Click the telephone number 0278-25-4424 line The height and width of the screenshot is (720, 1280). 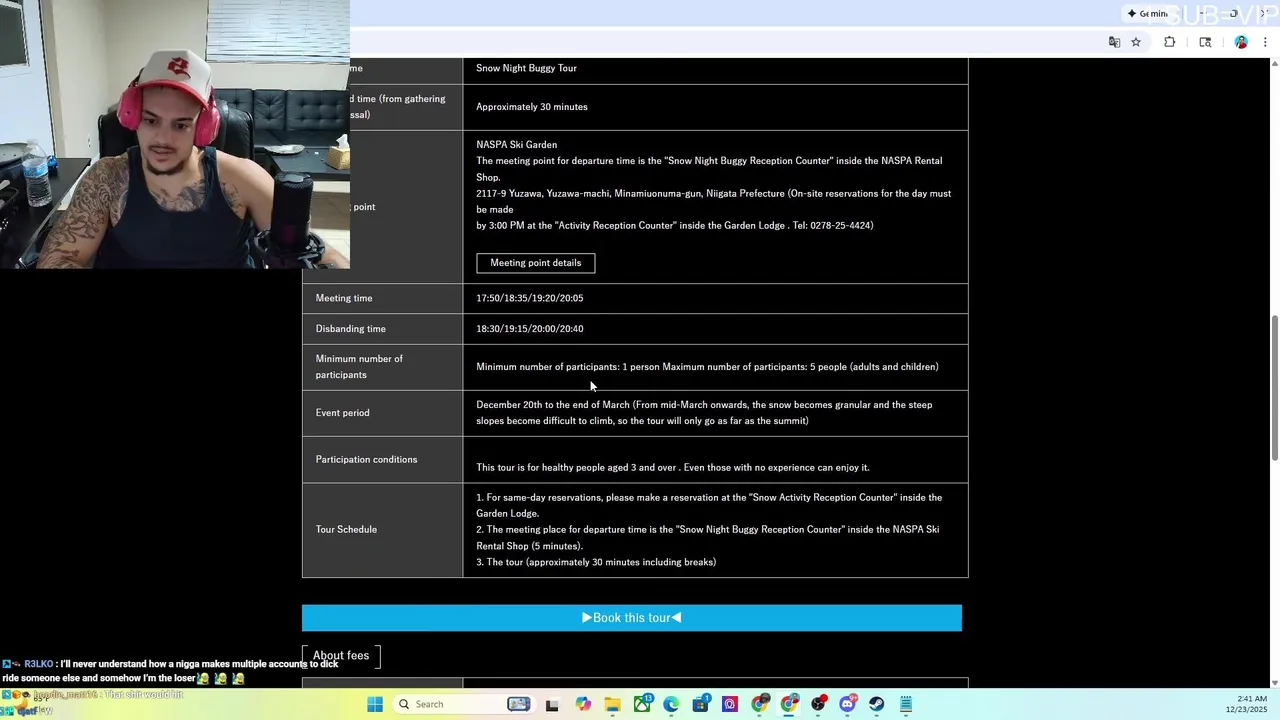675,225
